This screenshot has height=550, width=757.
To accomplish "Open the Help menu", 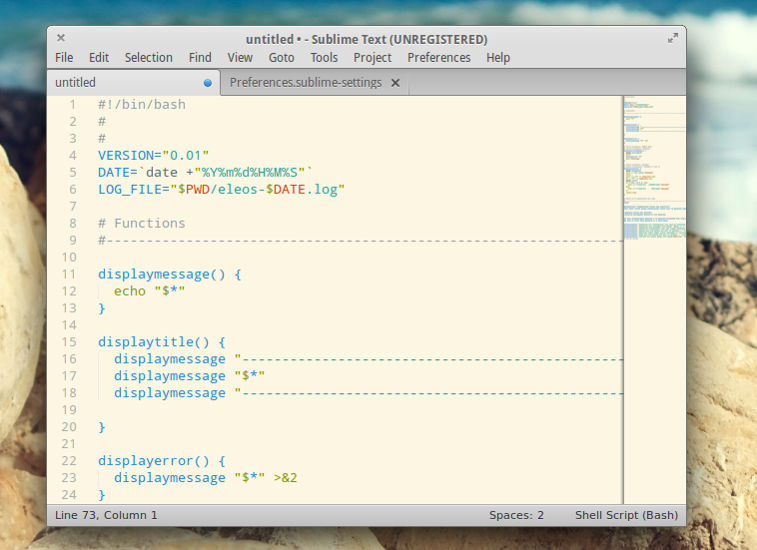I will click(x=498, y=57).
